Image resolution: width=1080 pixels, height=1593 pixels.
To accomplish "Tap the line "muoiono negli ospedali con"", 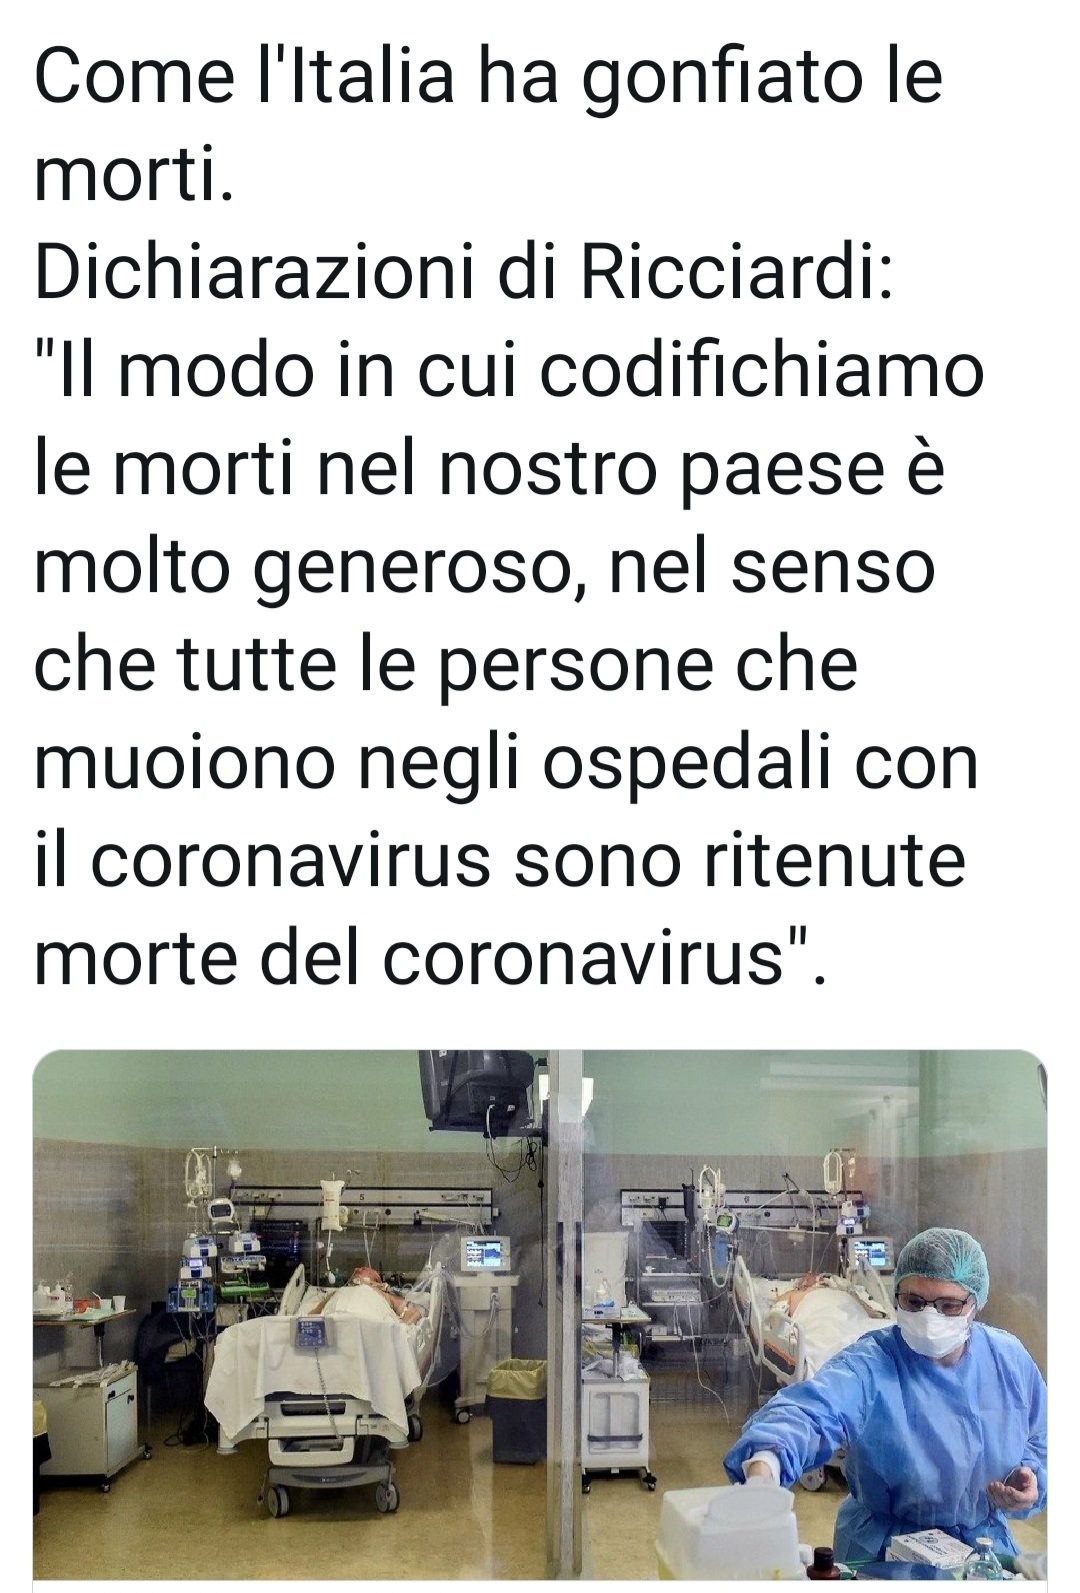I will 506,765.
